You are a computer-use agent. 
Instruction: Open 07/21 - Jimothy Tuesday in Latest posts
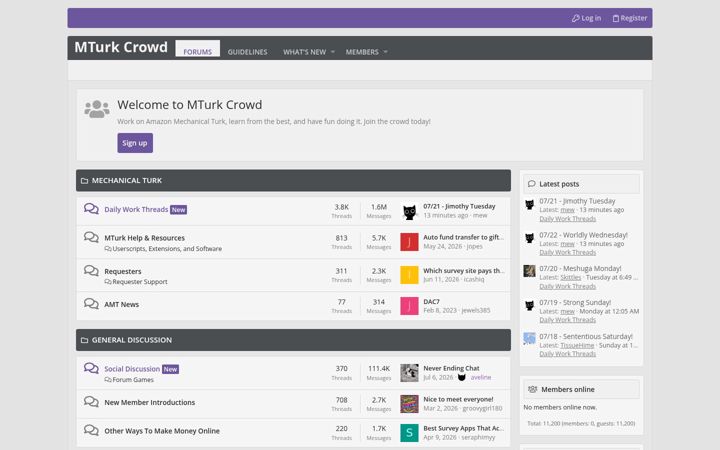coord(577,201)
